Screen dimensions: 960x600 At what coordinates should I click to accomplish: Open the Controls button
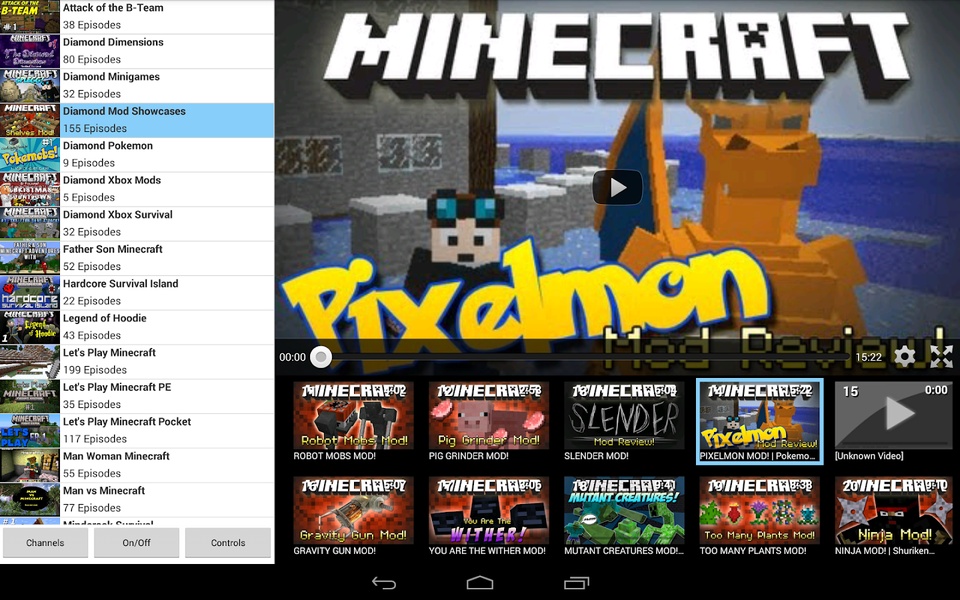tap(228, 542)
